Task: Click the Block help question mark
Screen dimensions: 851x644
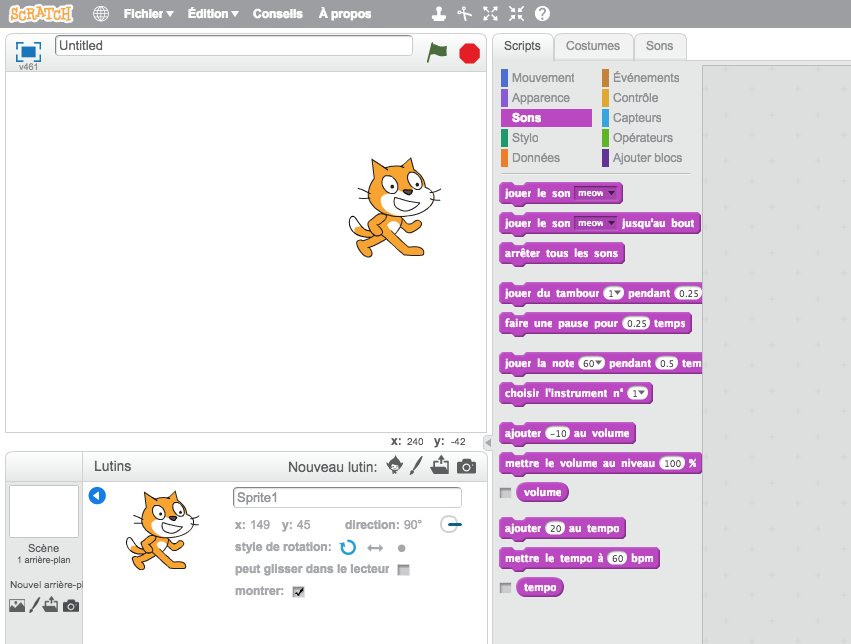Action: [x=542, y=14]
